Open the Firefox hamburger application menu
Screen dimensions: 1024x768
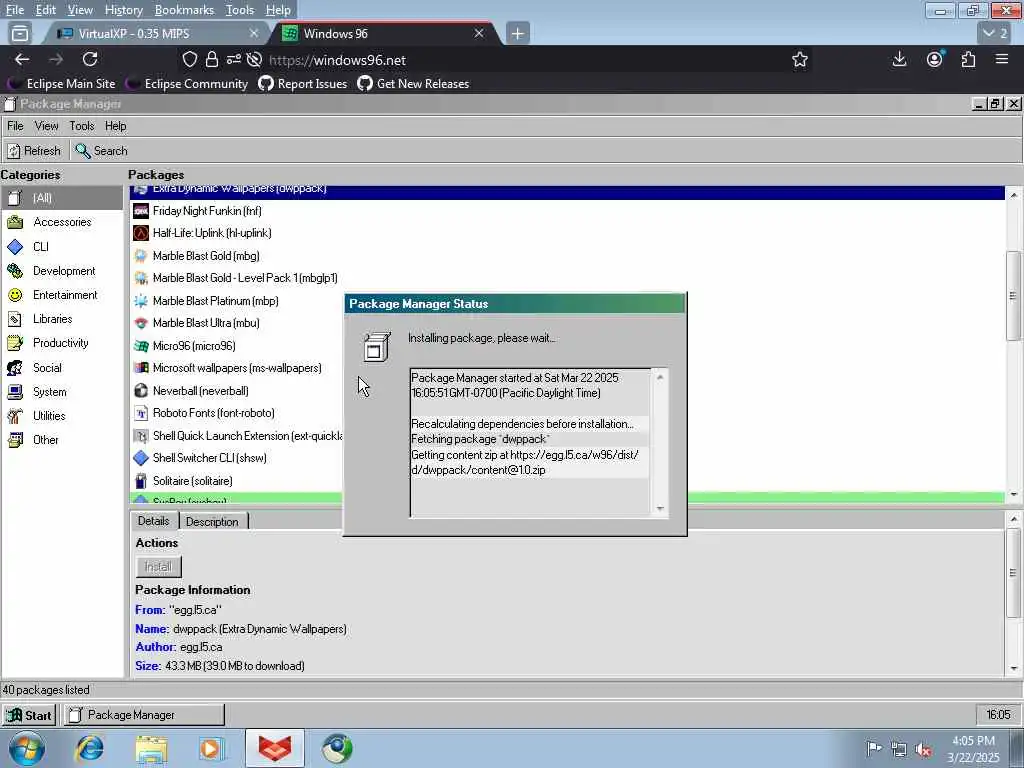tap(1002, 59)
